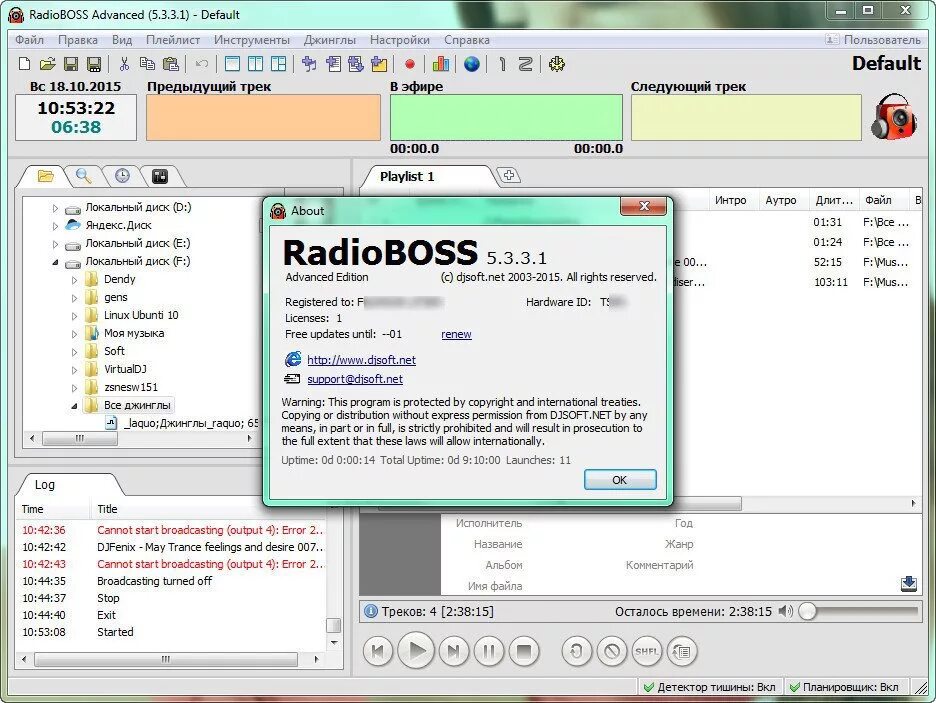Toggle SHFL shuffle mode button
936x703 pixels.
click(646, 651)
